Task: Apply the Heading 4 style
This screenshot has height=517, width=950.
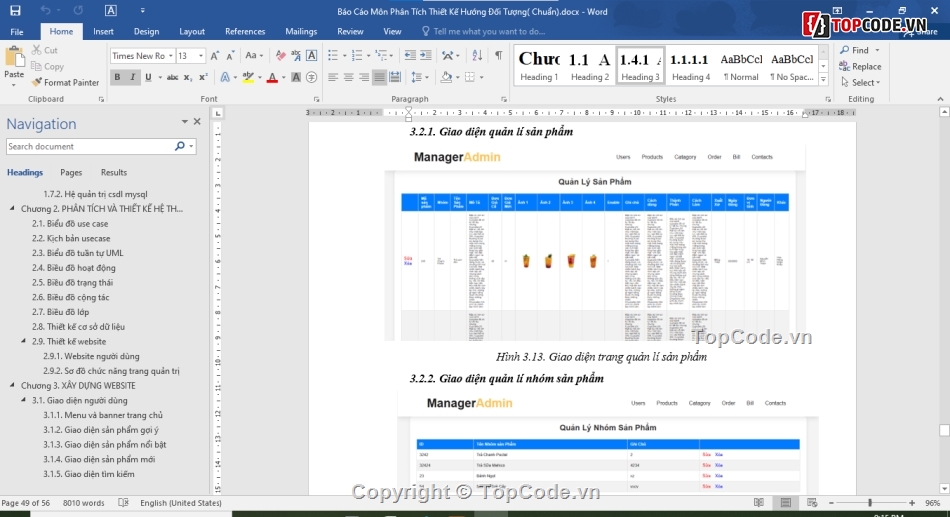Action: click(691, 65)
